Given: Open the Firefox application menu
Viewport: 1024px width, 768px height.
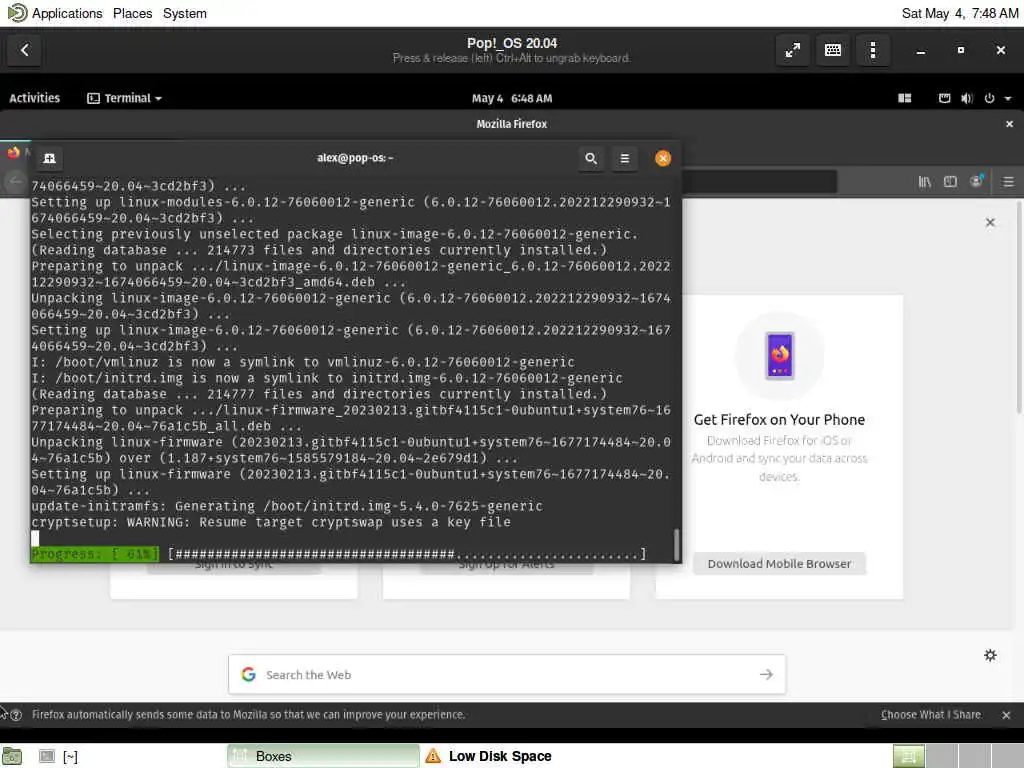Looking at the screenshot, I should [x=1008, y=182].
